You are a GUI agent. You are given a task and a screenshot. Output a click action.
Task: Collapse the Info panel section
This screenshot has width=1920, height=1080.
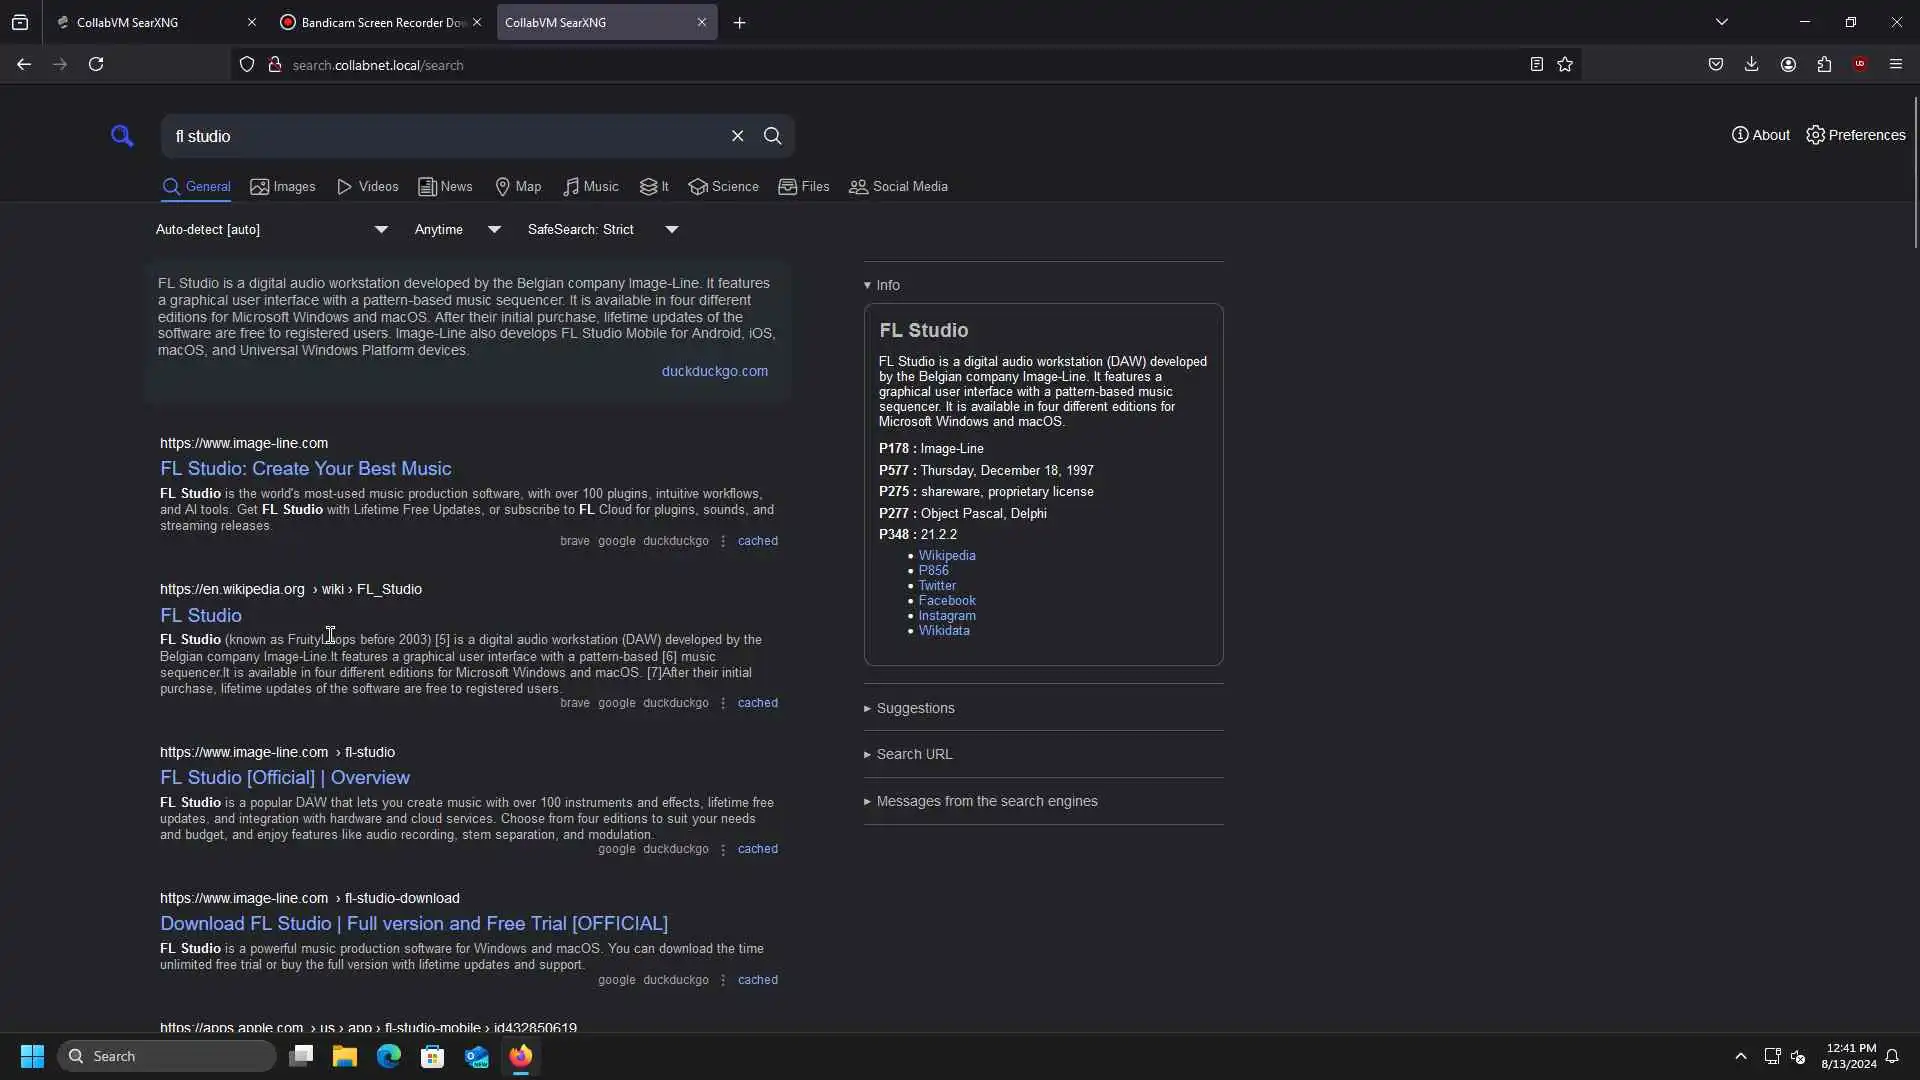(882, 285)
